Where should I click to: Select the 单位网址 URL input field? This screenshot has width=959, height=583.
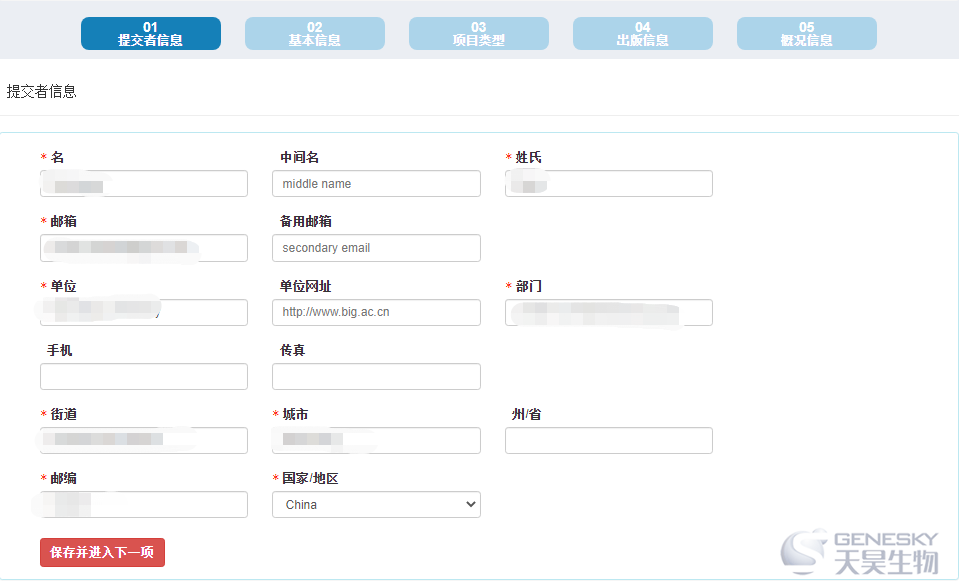[x=376, y=313]
